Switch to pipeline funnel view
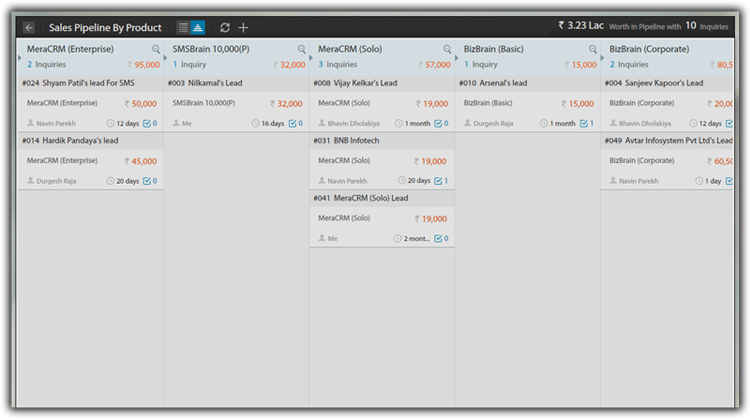 [x=198, y=28]
